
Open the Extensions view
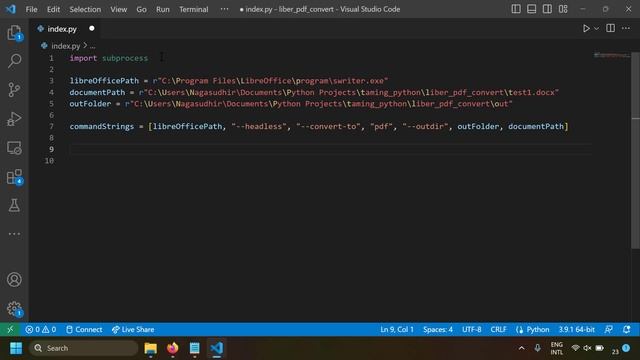[14, 177]
